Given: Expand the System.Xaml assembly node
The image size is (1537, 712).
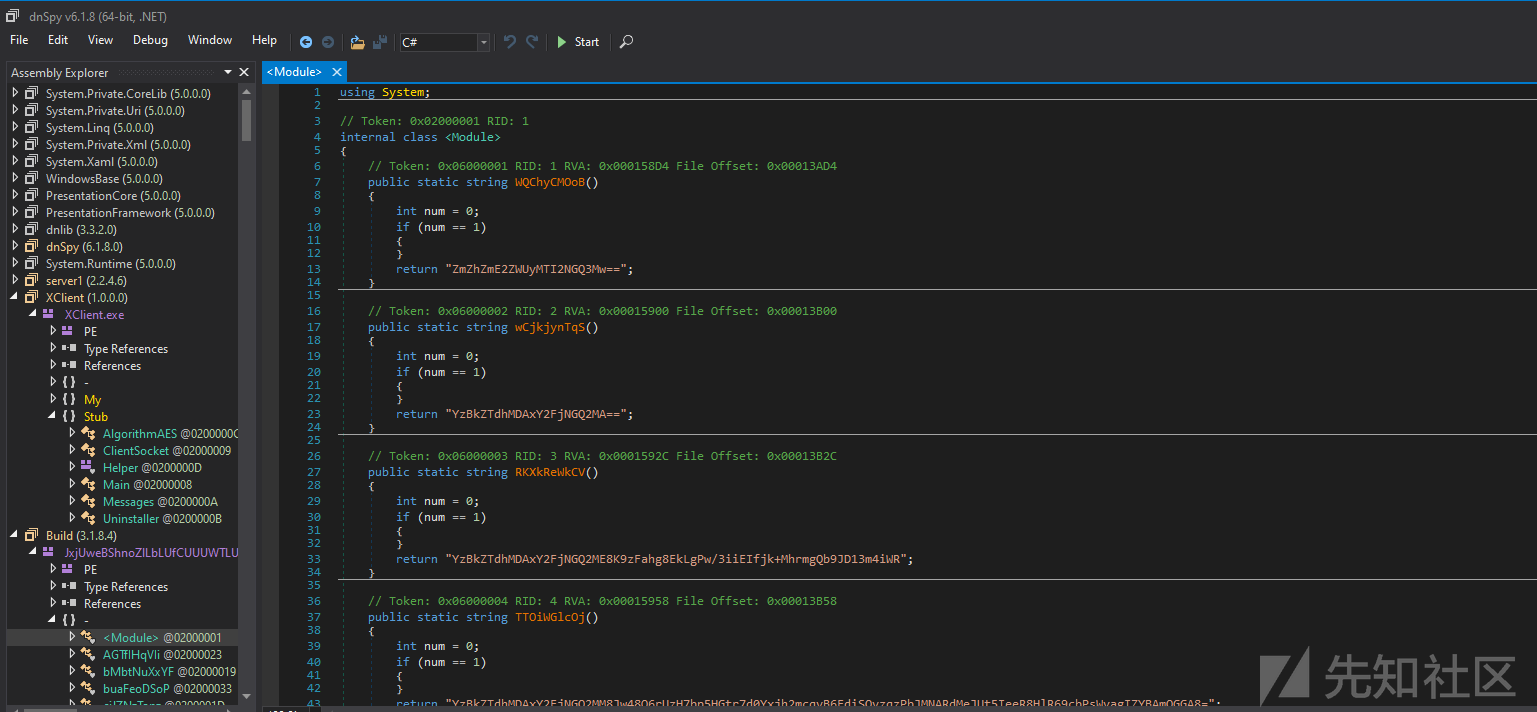Looking at the screenshot, I should [x=15, y=162].
